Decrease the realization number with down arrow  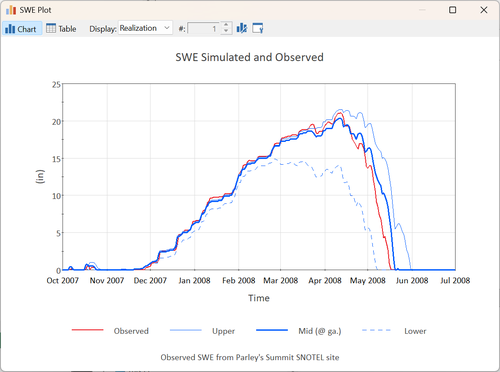(226, 31)
